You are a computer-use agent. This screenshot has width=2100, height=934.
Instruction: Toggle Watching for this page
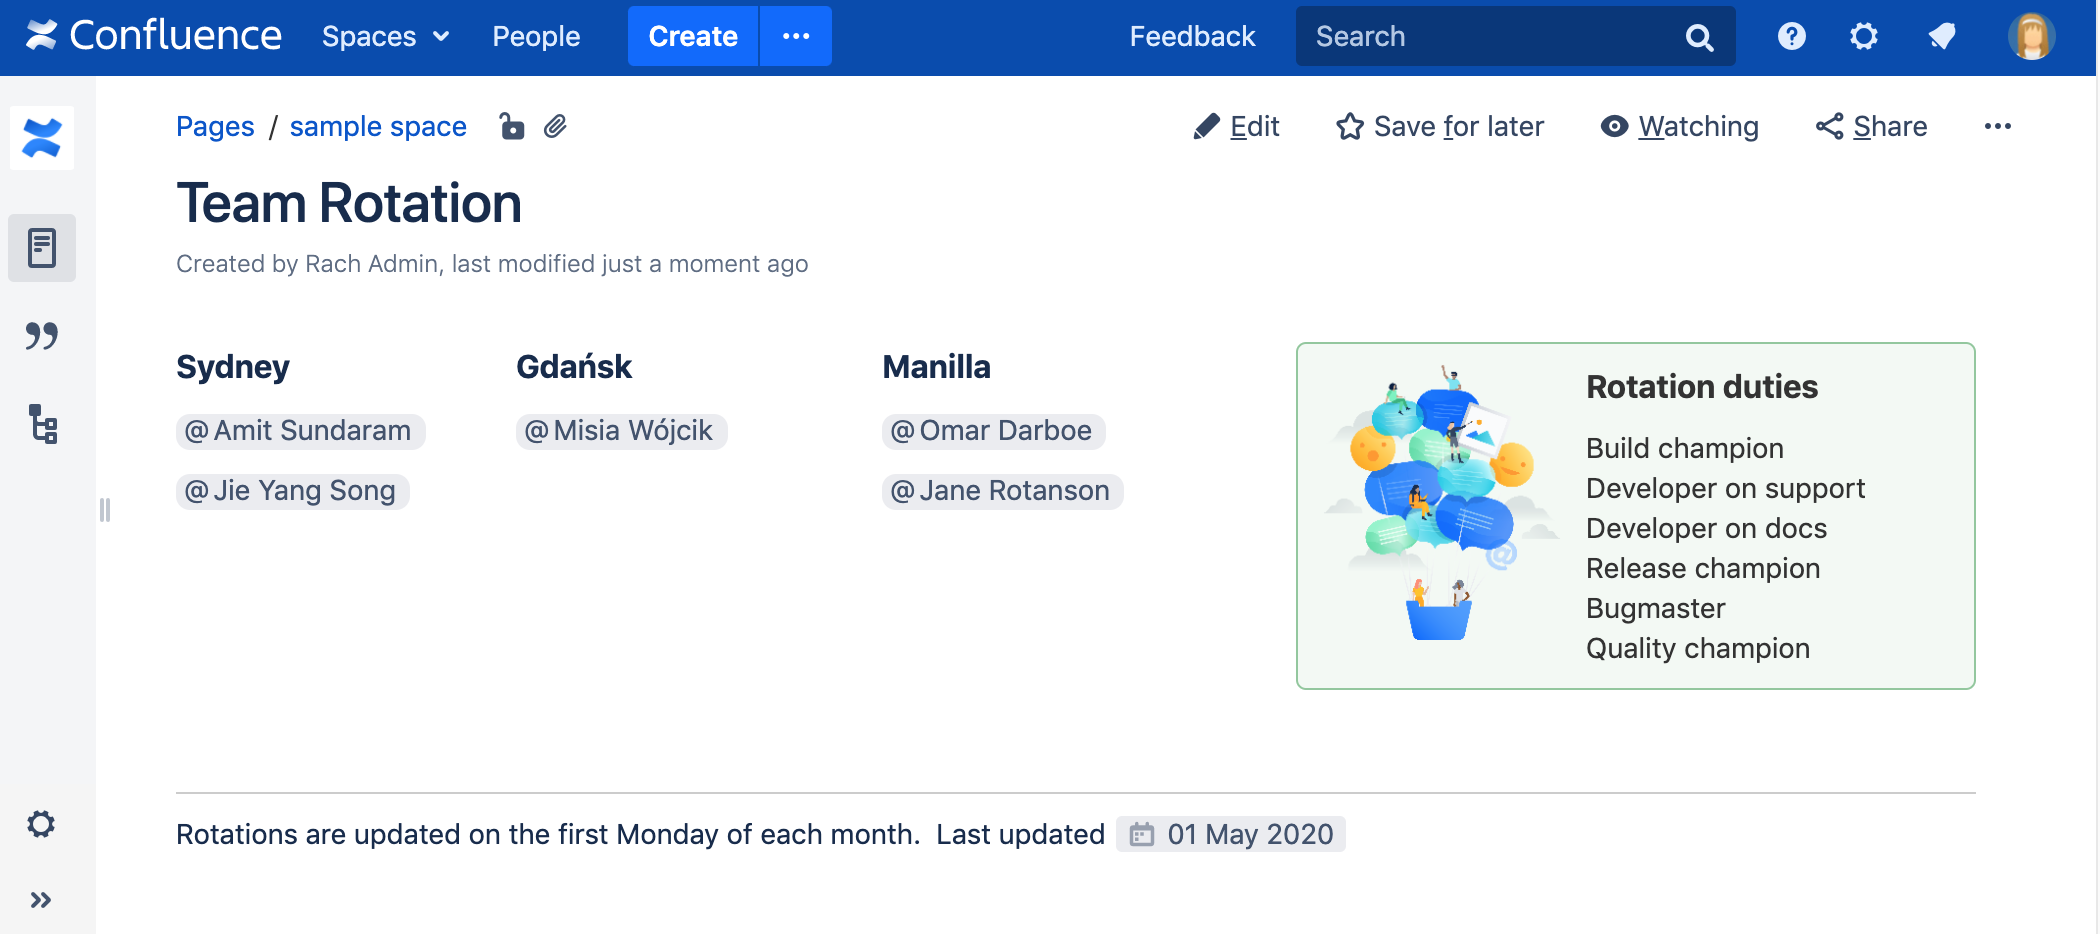click(x=1680, y=127)
